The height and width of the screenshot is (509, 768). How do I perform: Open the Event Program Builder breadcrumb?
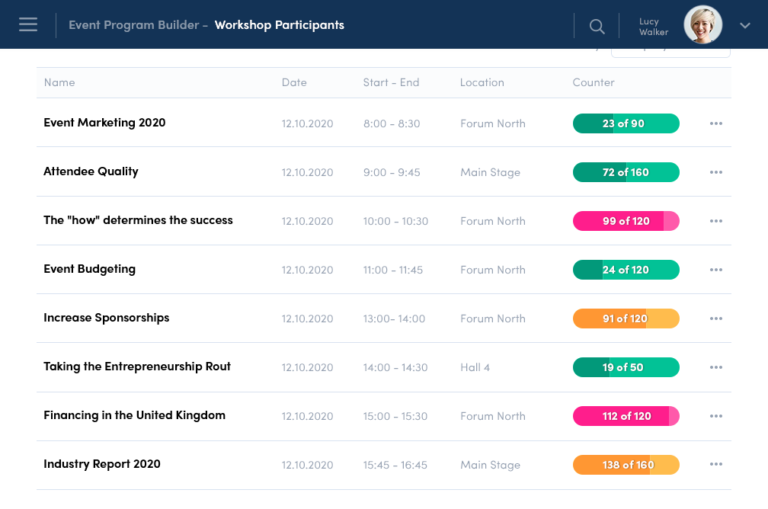click(x=133, y=25)
